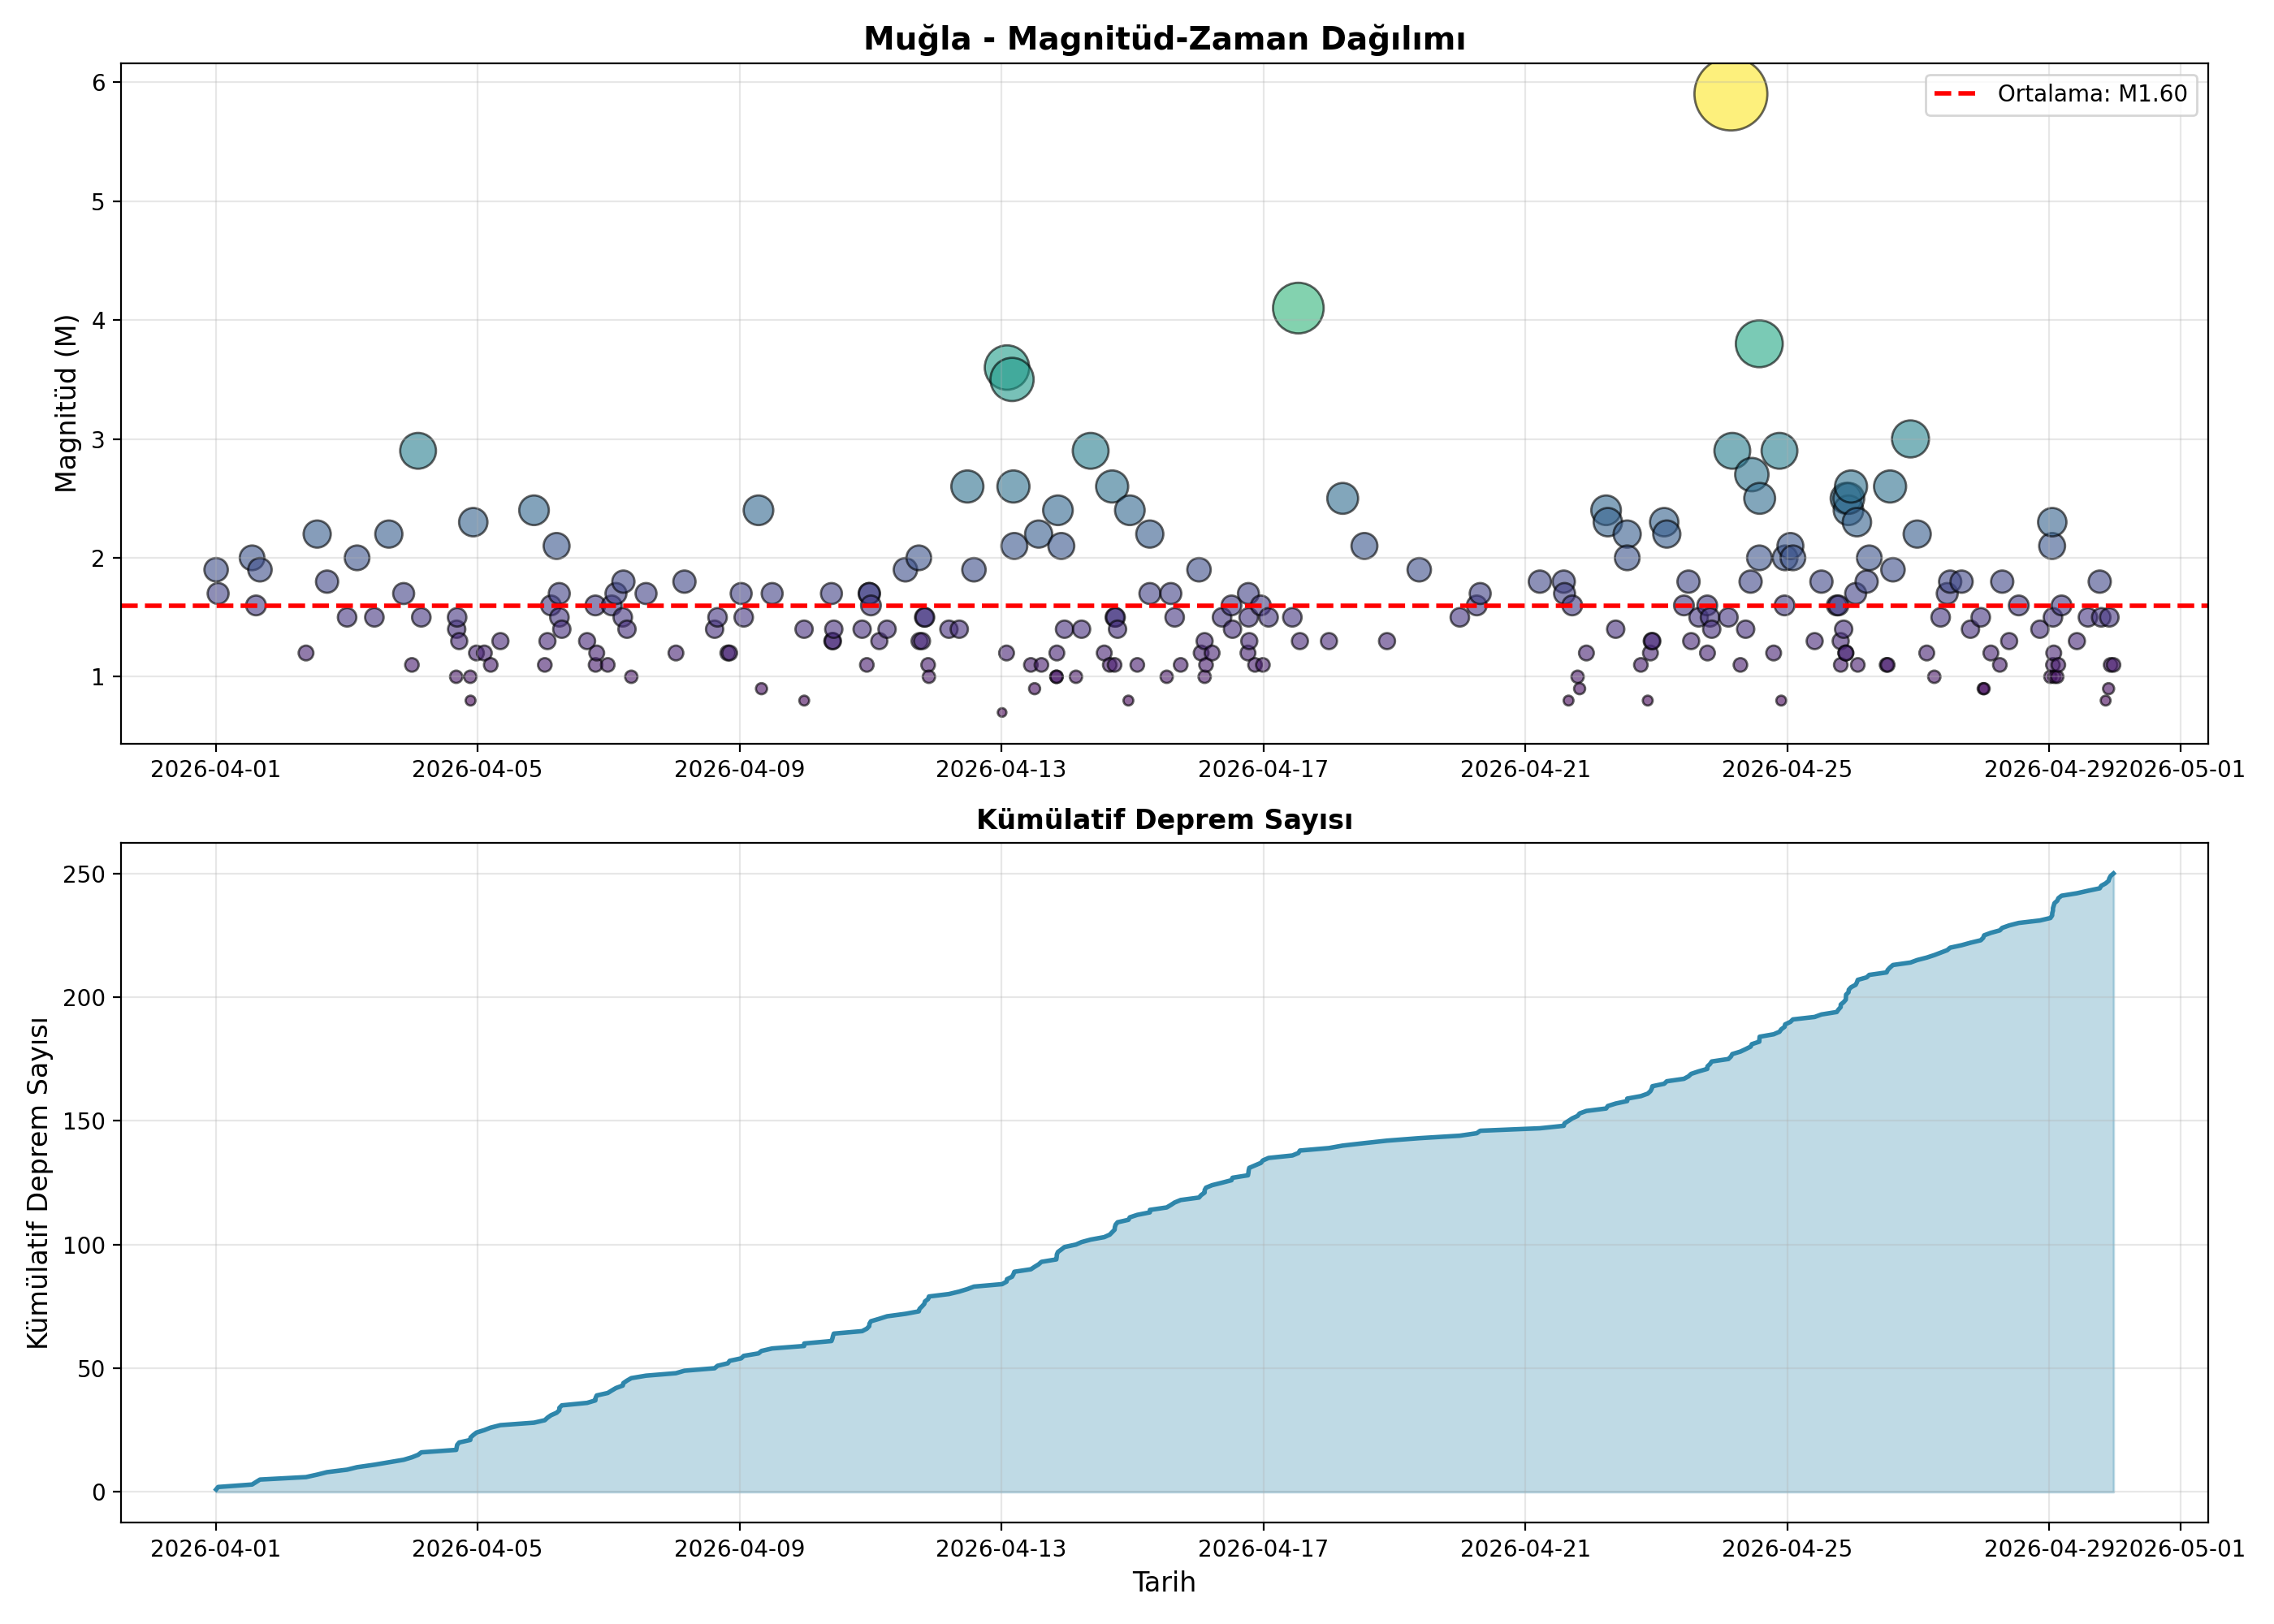Image resolution: width=2274 pixels, height=1624 pixels.
Task: Click "2026-04-09" under the top scatter chart
Action: 739,770
